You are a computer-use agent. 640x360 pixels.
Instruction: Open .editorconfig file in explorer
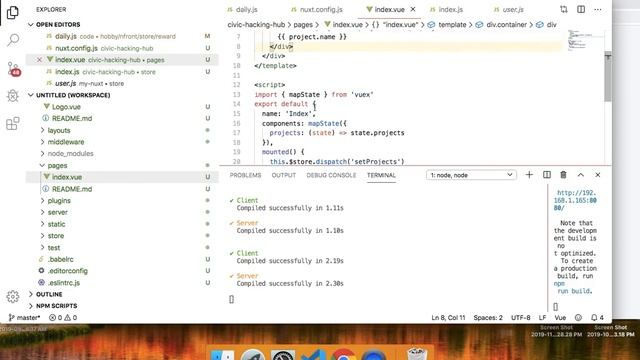(x=67, y=271)
